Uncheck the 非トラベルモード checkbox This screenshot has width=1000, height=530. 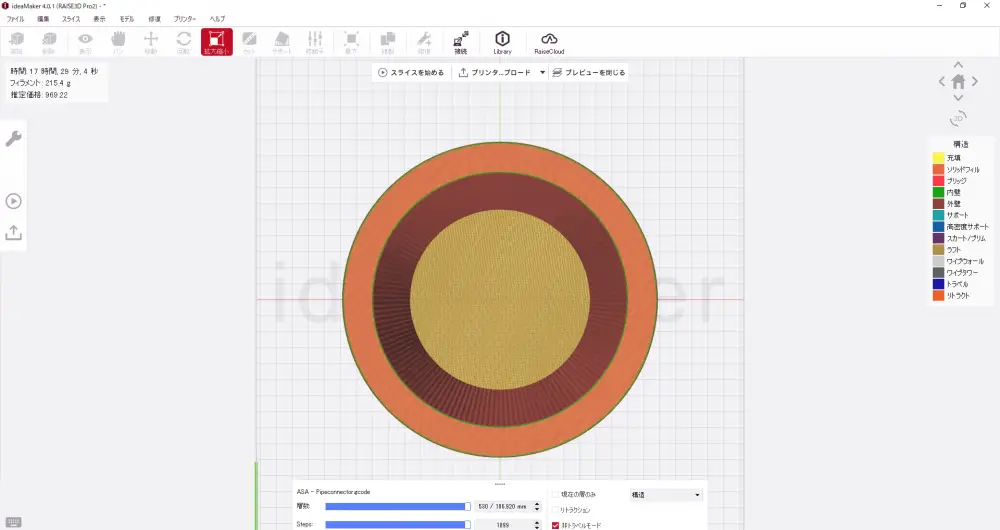pos(557,525)
